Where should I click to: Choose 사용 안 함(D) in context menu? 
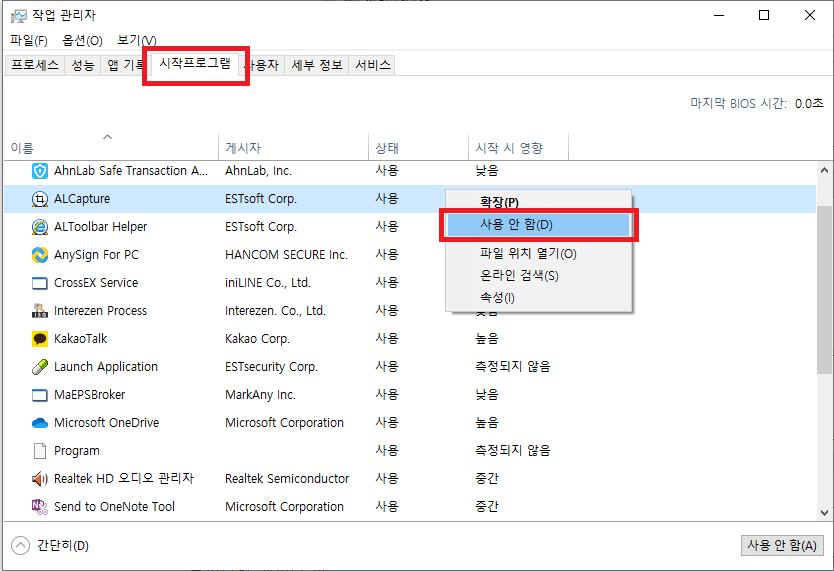(x=539, y=224)
